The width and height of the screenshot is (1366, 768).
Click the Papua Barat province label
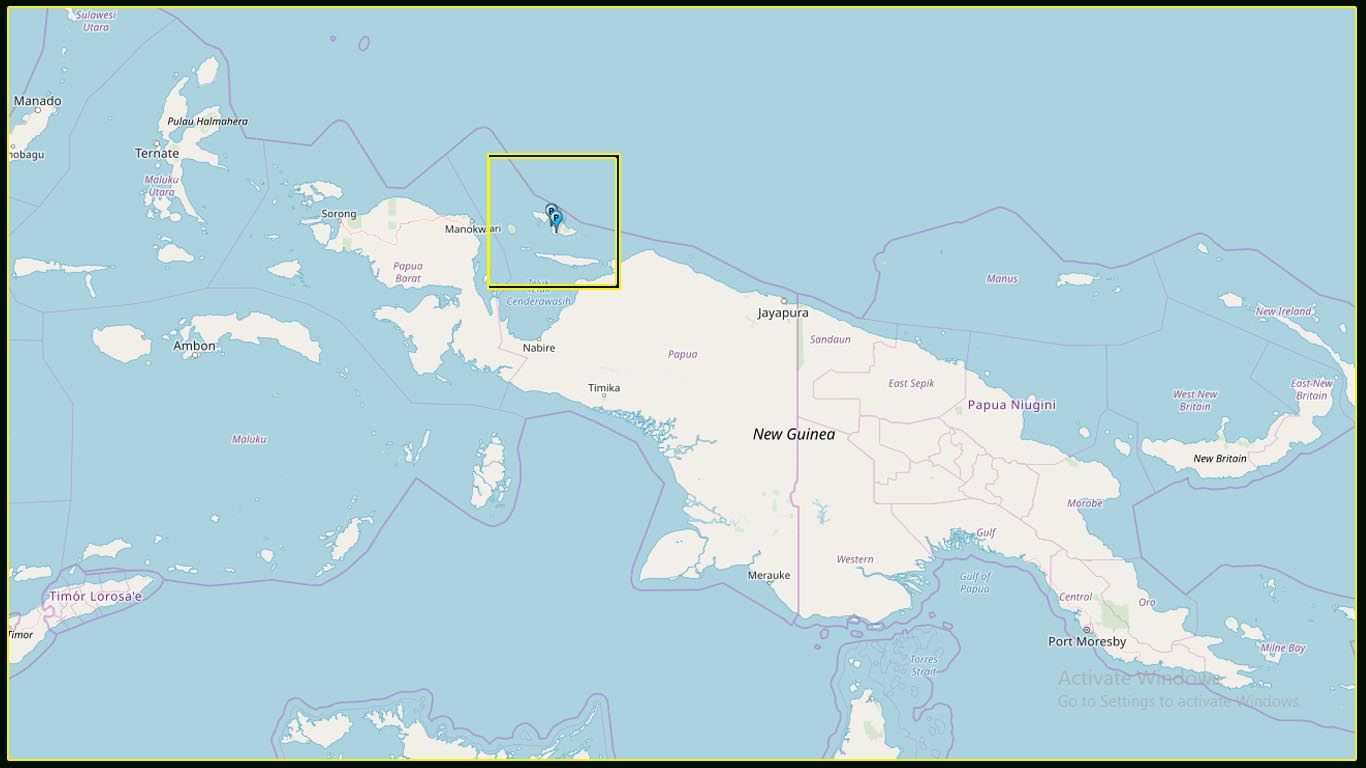(x=410, y=270)
